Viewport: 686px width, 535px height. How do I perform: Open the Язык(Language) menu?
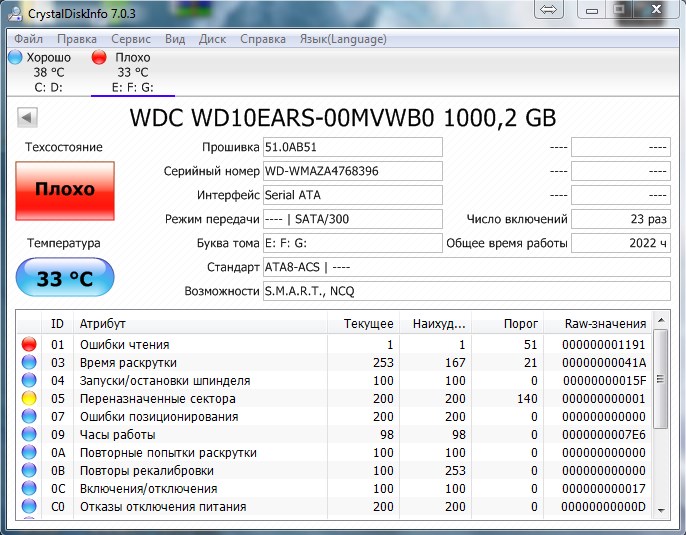(343, 39)
